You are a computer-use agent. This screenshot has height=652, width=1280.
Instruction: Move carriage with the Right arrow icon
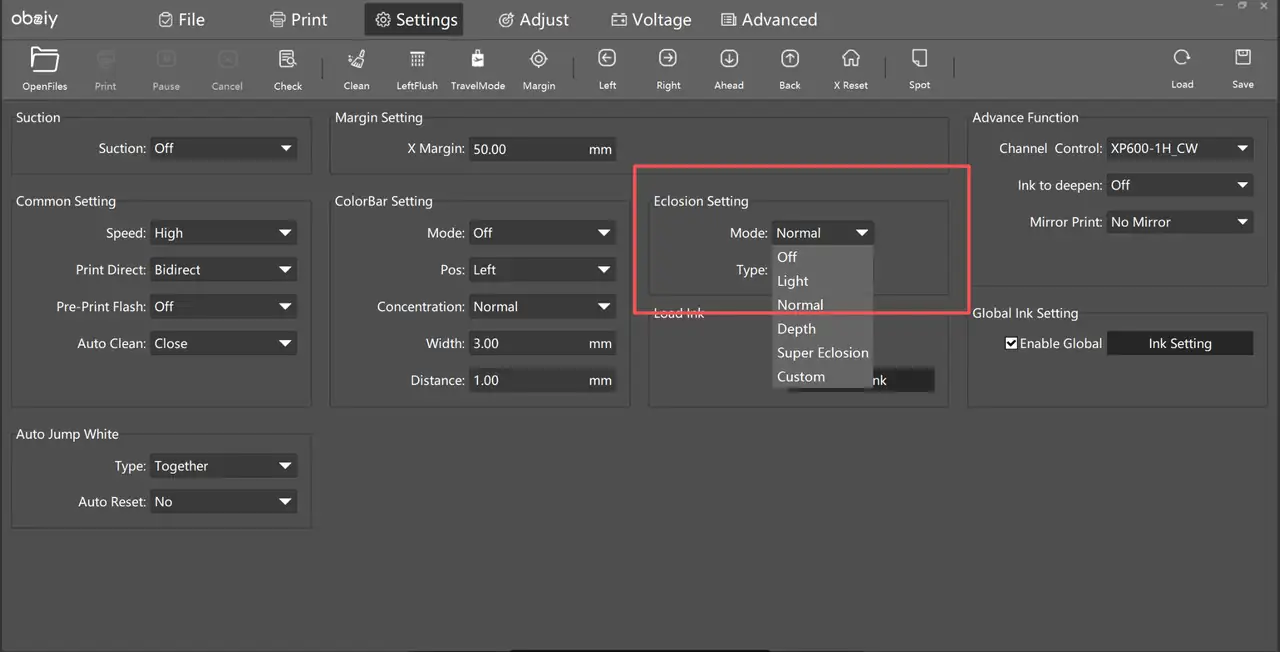[x=668, y=58]
